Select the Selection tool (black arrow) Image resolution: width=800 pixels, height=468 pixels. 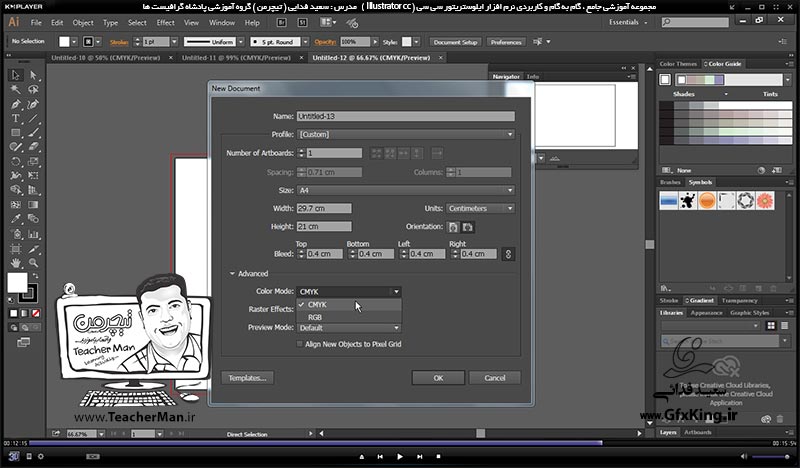click(15, 75)
